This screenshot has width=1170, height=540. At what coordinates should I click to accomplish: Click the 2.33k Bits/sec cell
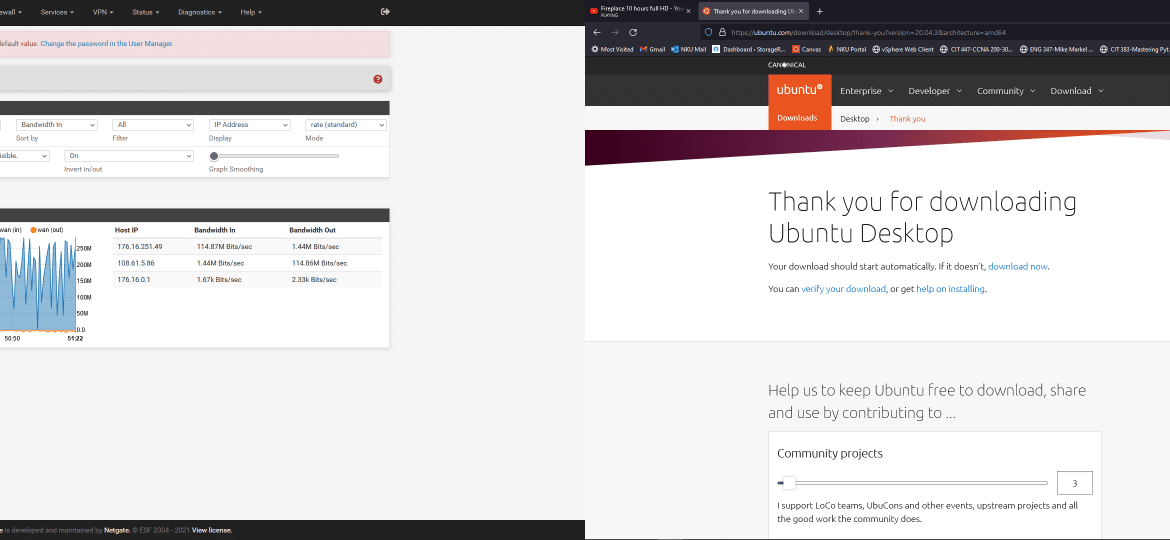point(314,280)
